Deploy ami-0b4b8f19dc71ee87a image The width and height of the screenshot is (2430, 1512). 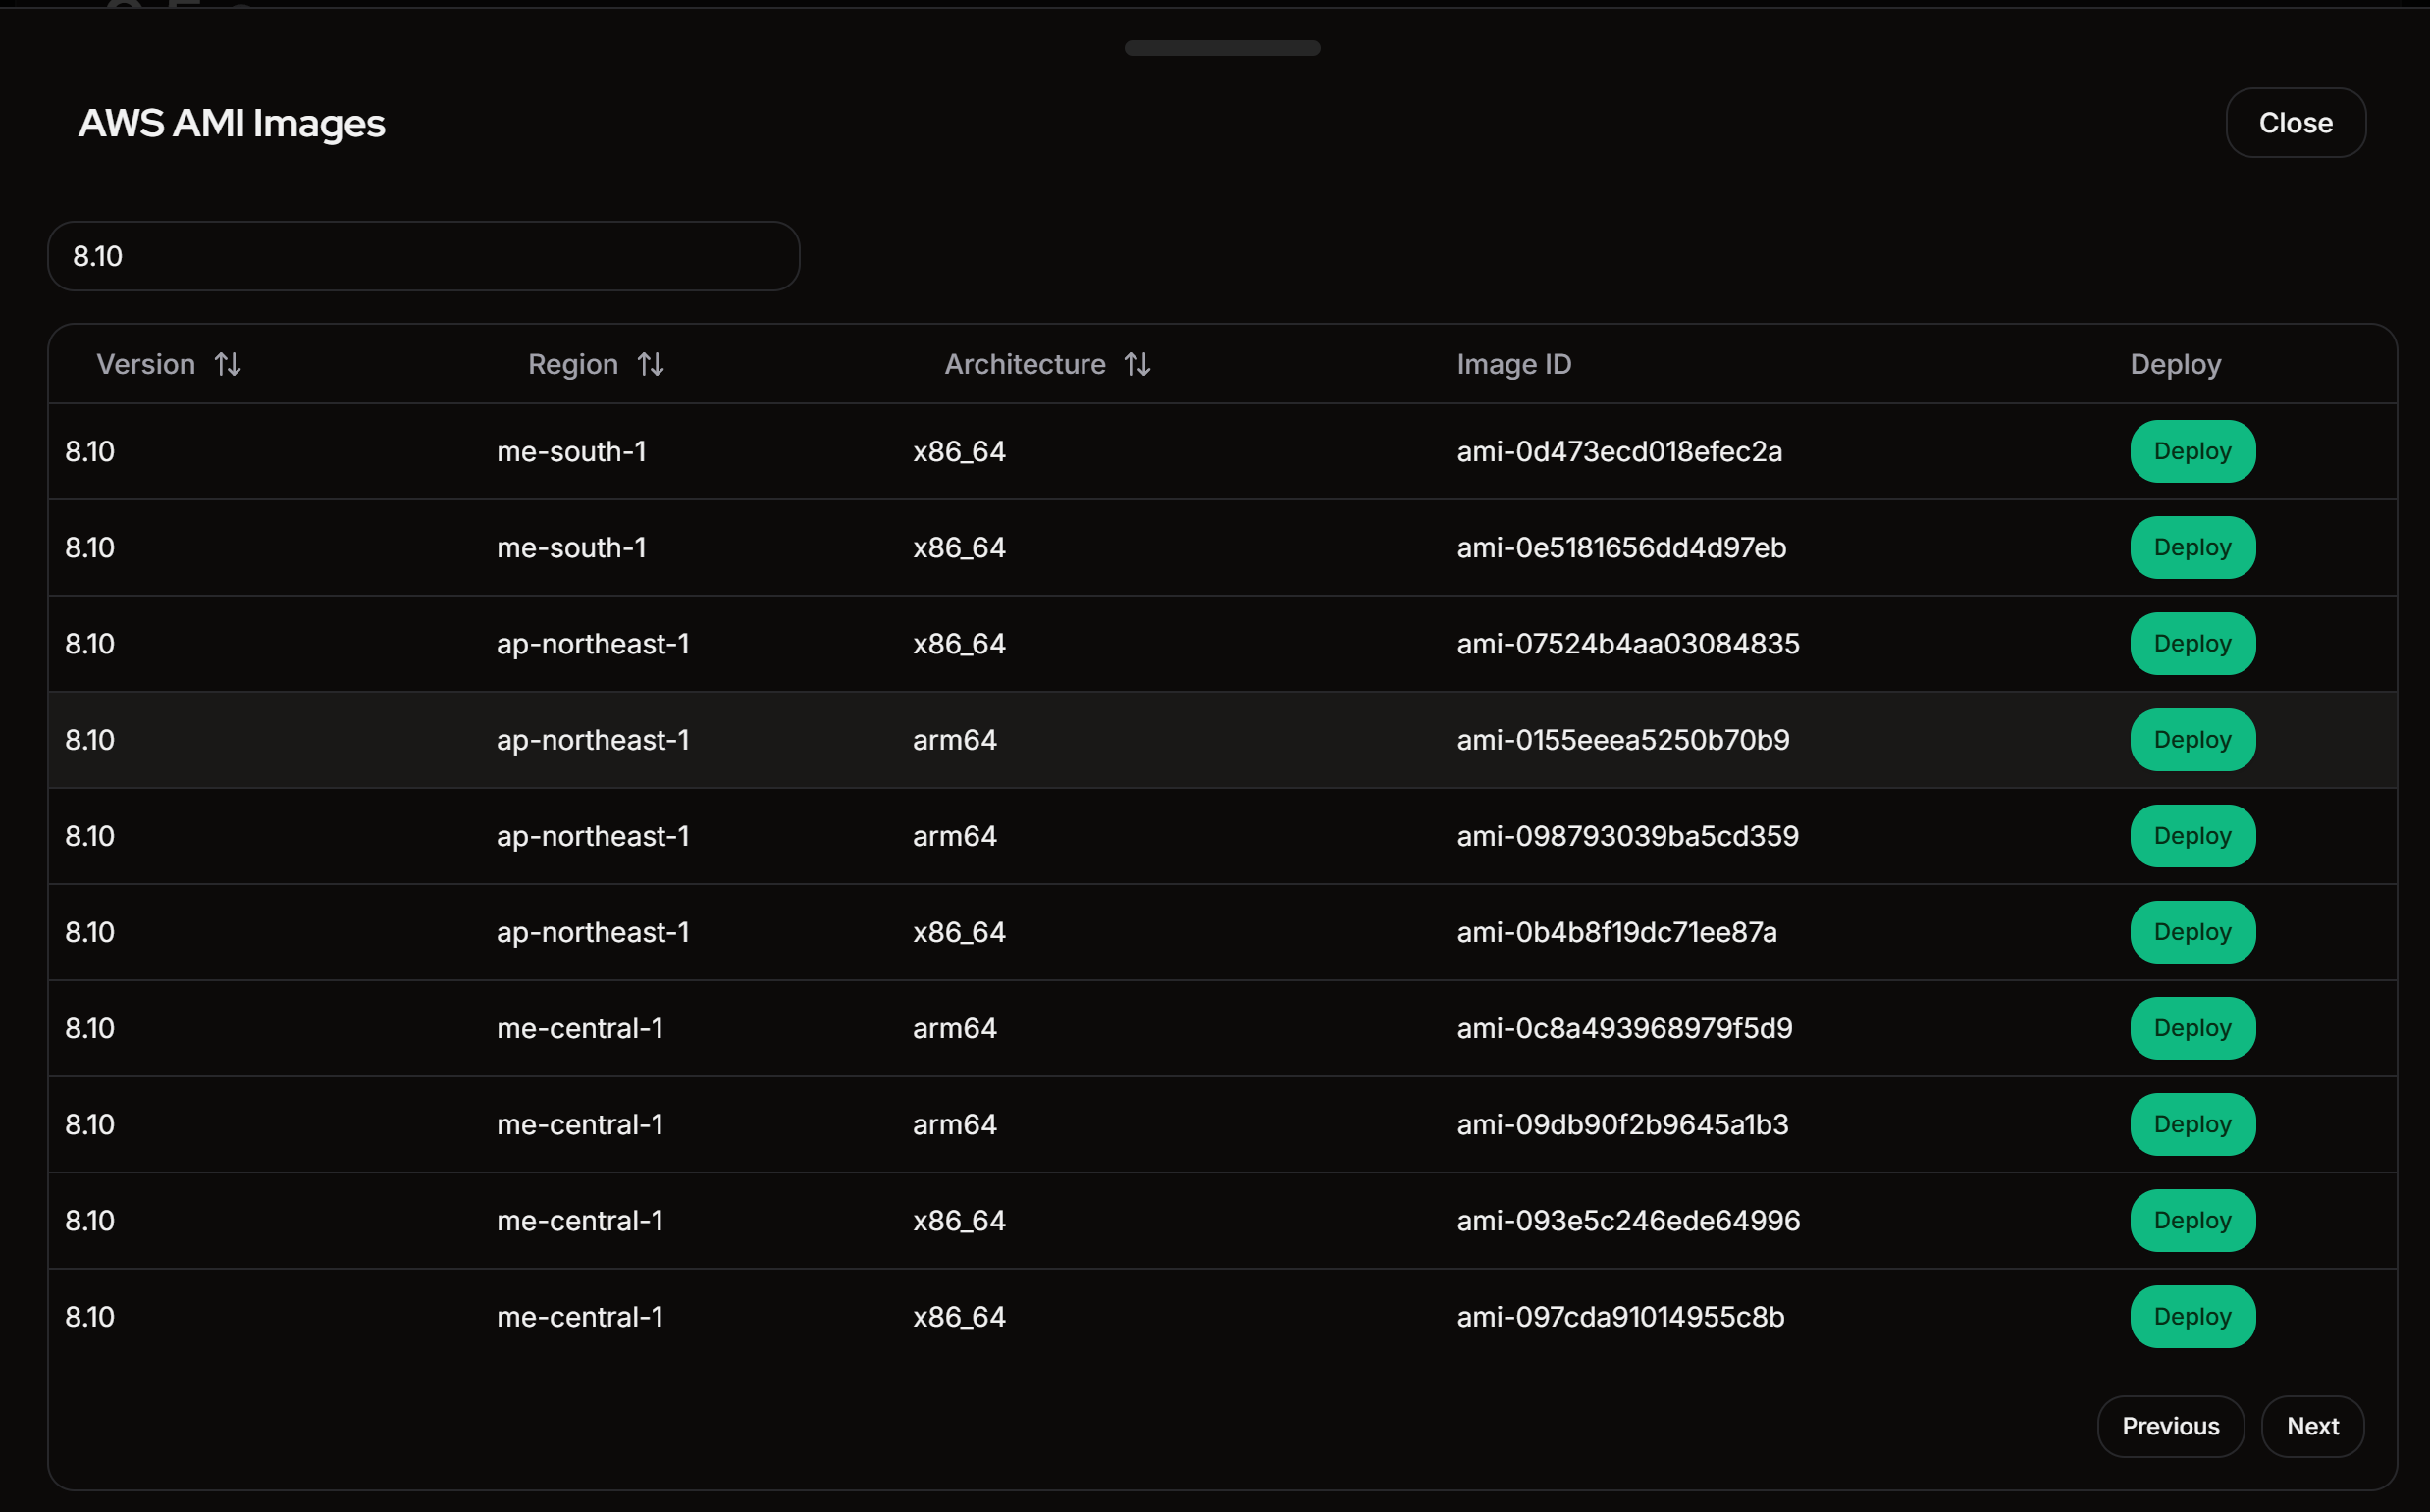tap(2192, 932)
